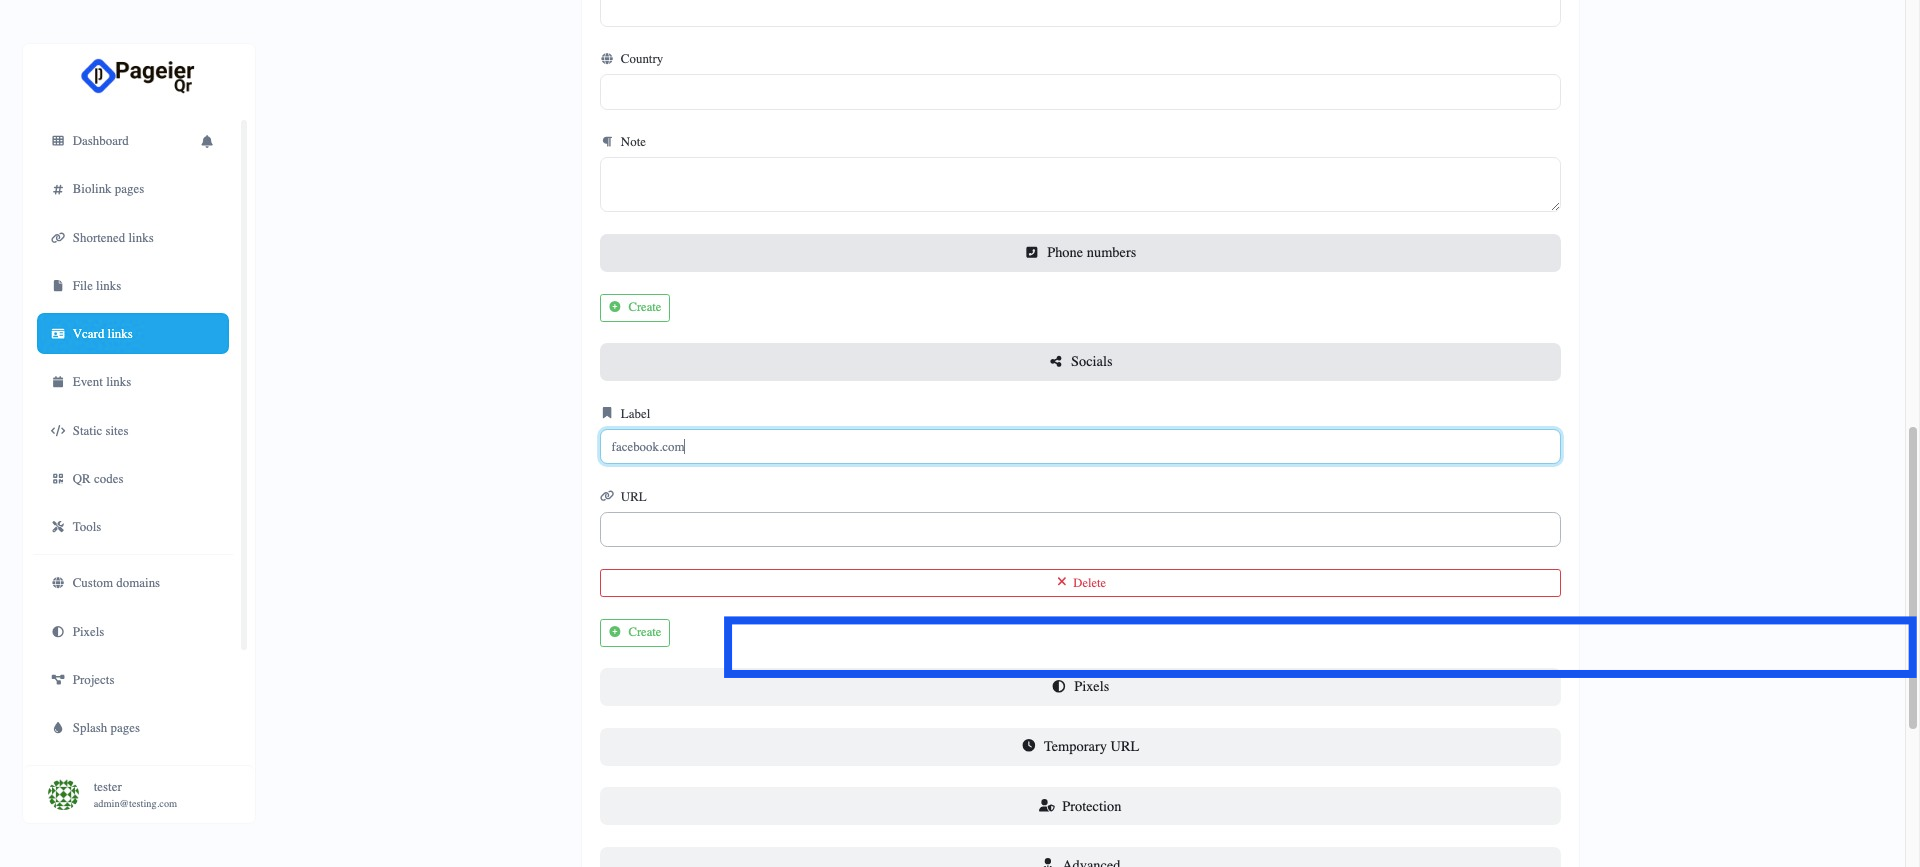Click the Custom domains globe icon

tap(58, 583)
